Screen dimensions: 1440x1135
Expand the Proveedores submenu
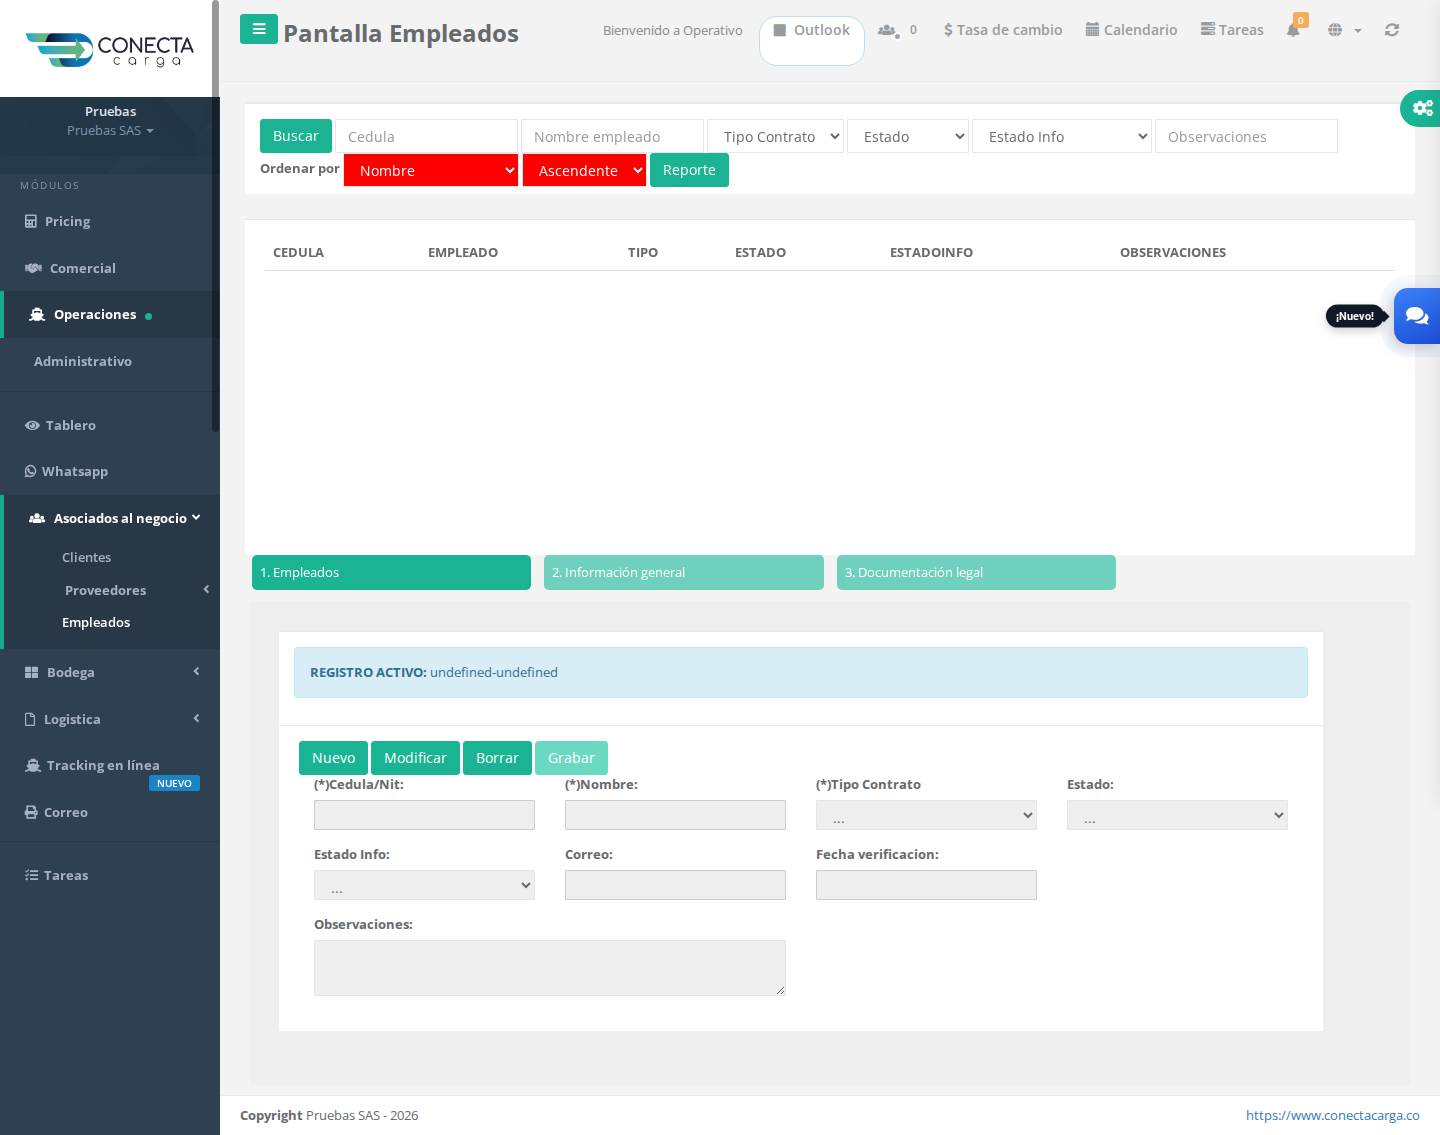[x=112, y=590]
